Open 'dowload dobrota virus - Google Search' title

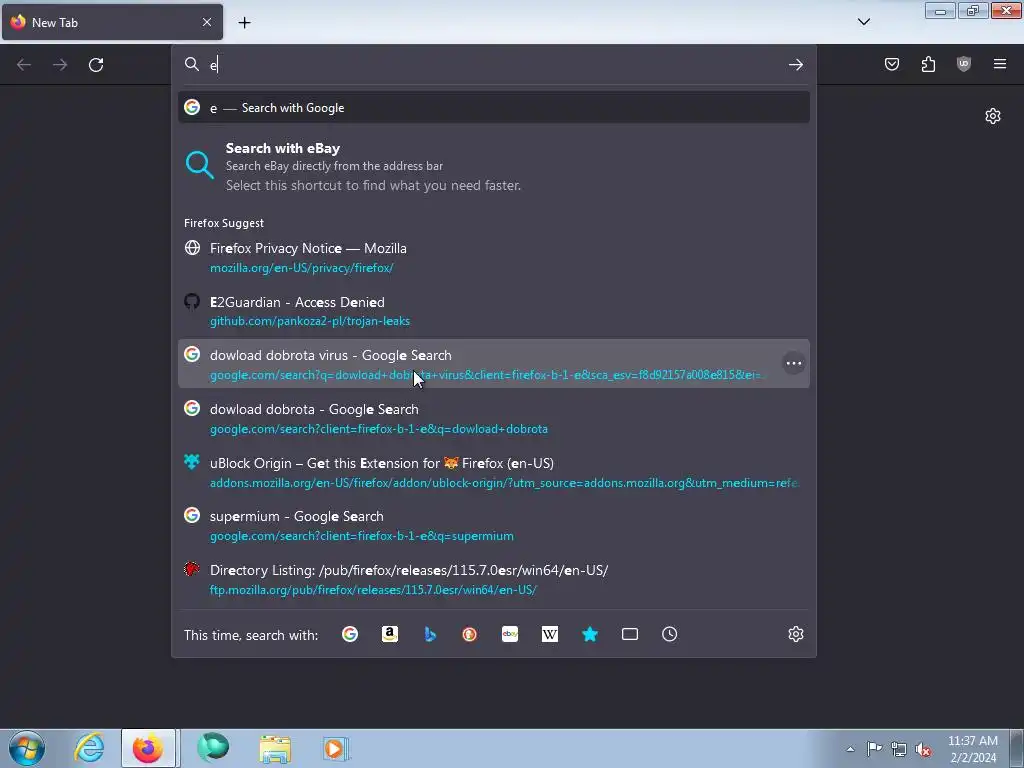pyautogui.click(x=330, y=355)
